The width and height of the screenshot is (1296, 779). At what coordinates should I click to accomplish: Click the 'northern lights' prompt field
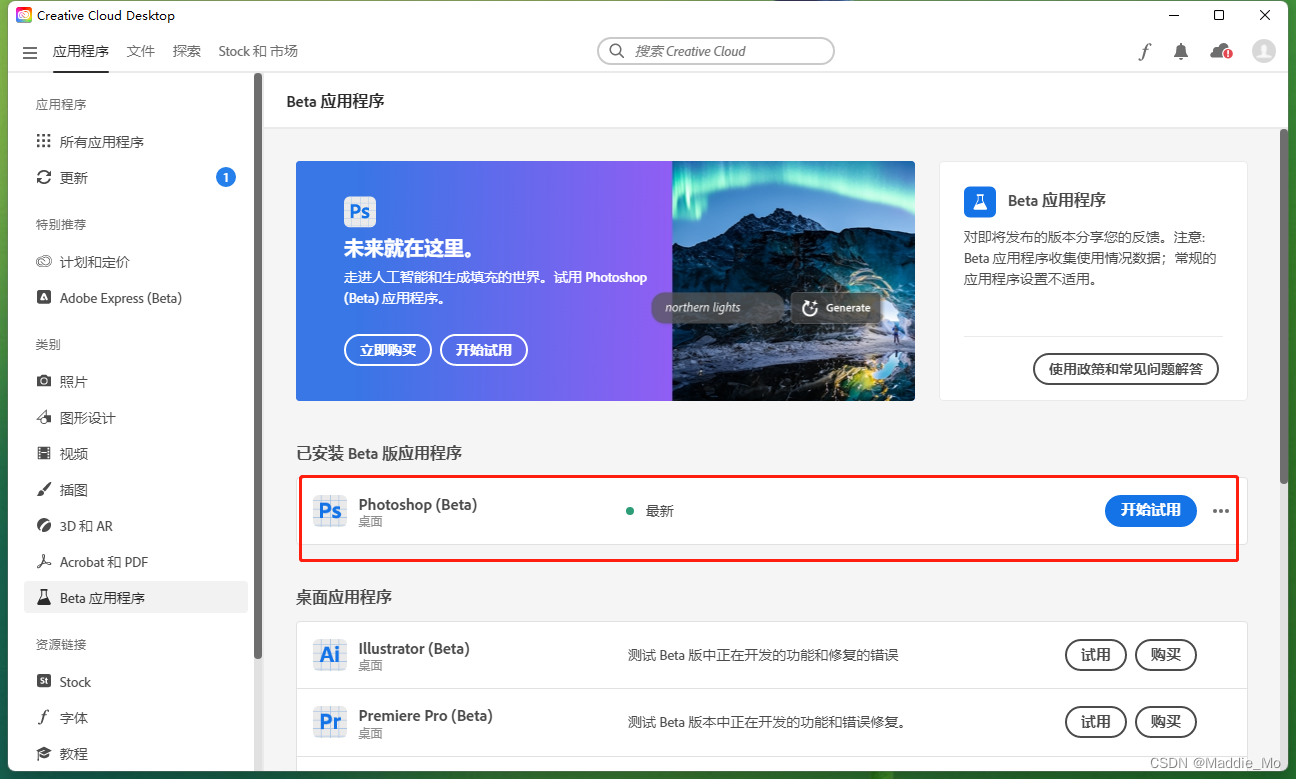pos(717,308)
